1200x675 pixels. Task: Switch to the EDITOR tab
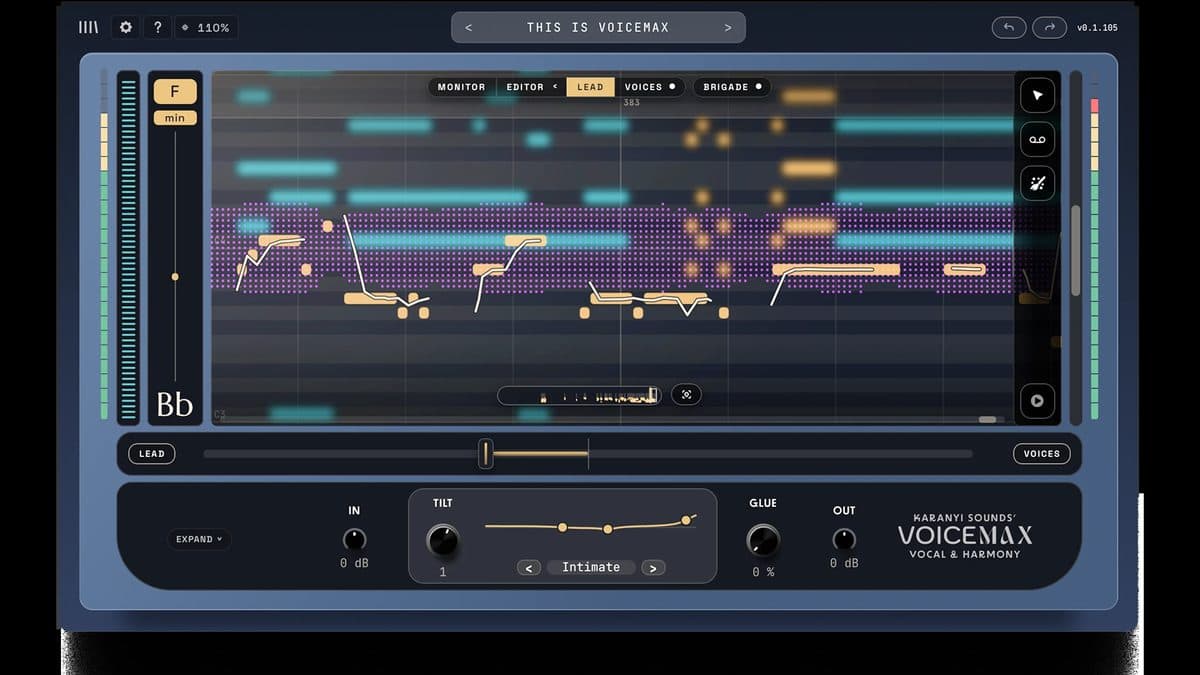[525, 87]
